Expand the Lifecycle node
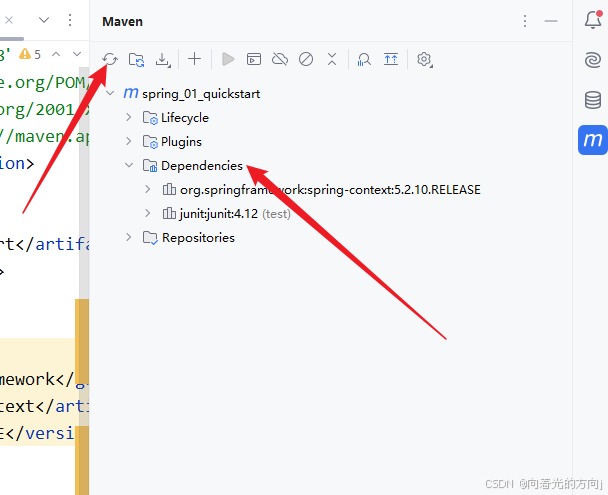This screenshot has width=608, height=495. click(129, 117)
